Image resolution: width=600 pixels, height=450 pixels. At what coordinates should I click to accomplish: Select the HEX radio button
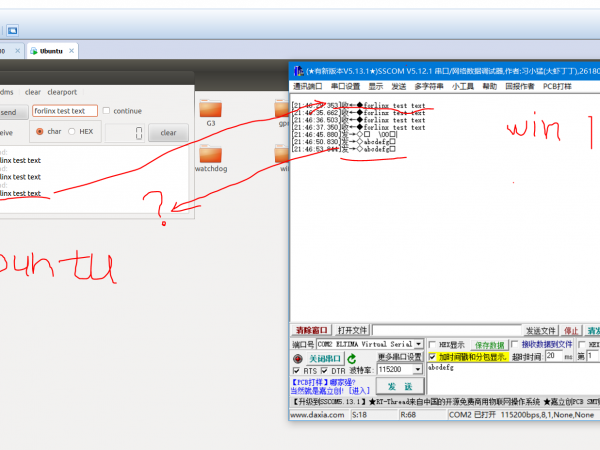pyautogui.click(x=72, y=131)
